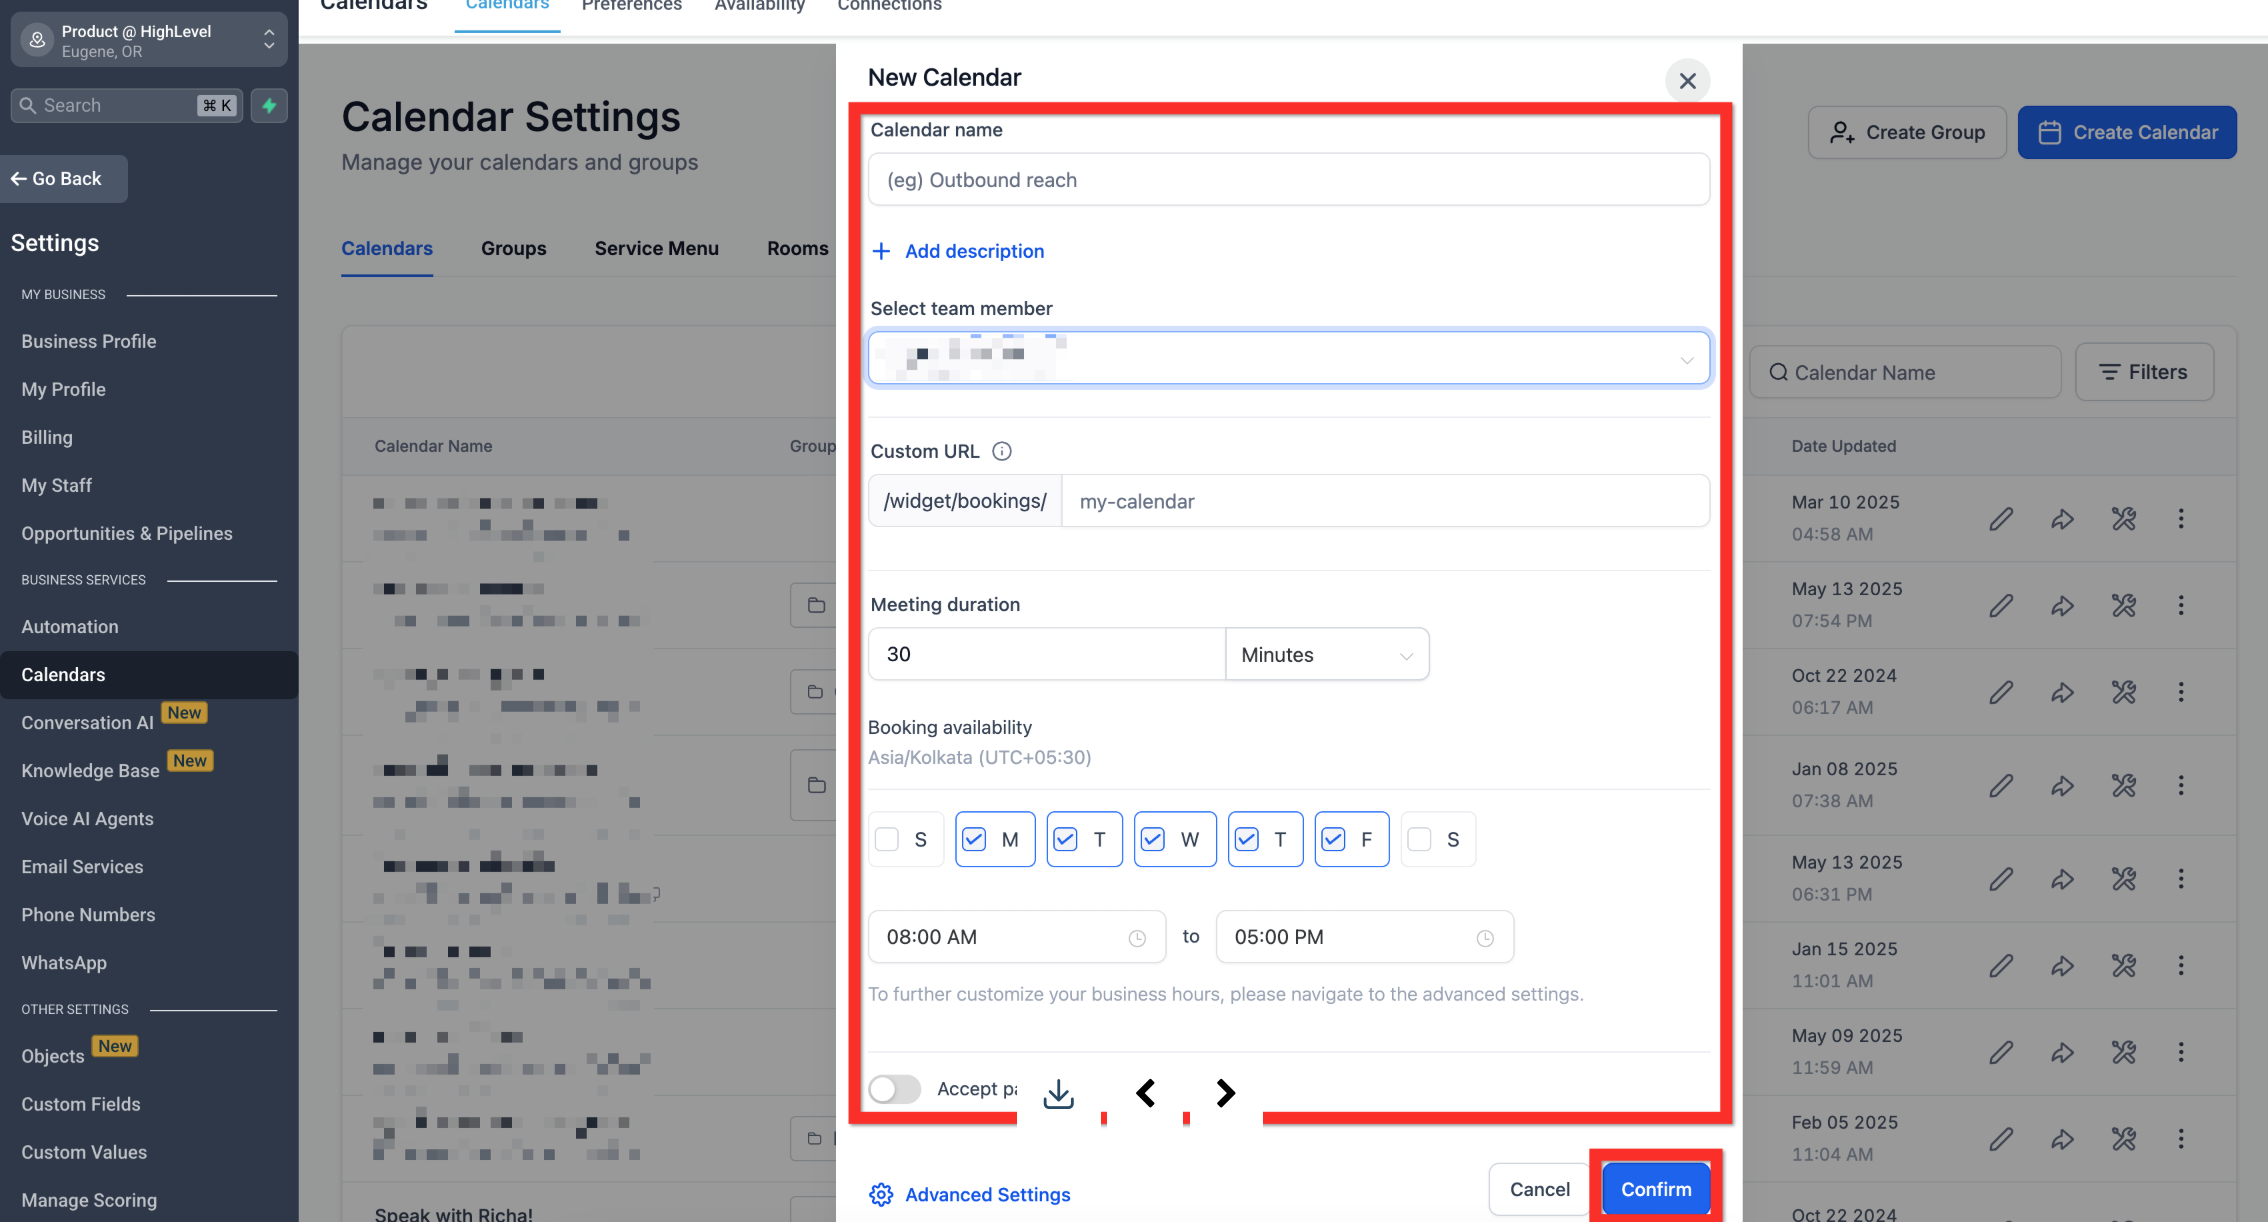This screenshot has height=1222, width=2268.
Task: Open three-dot menu for Oct 22 2024 06:17 AM calendar
Action: pyautogui.click(x=2181, y=692)
